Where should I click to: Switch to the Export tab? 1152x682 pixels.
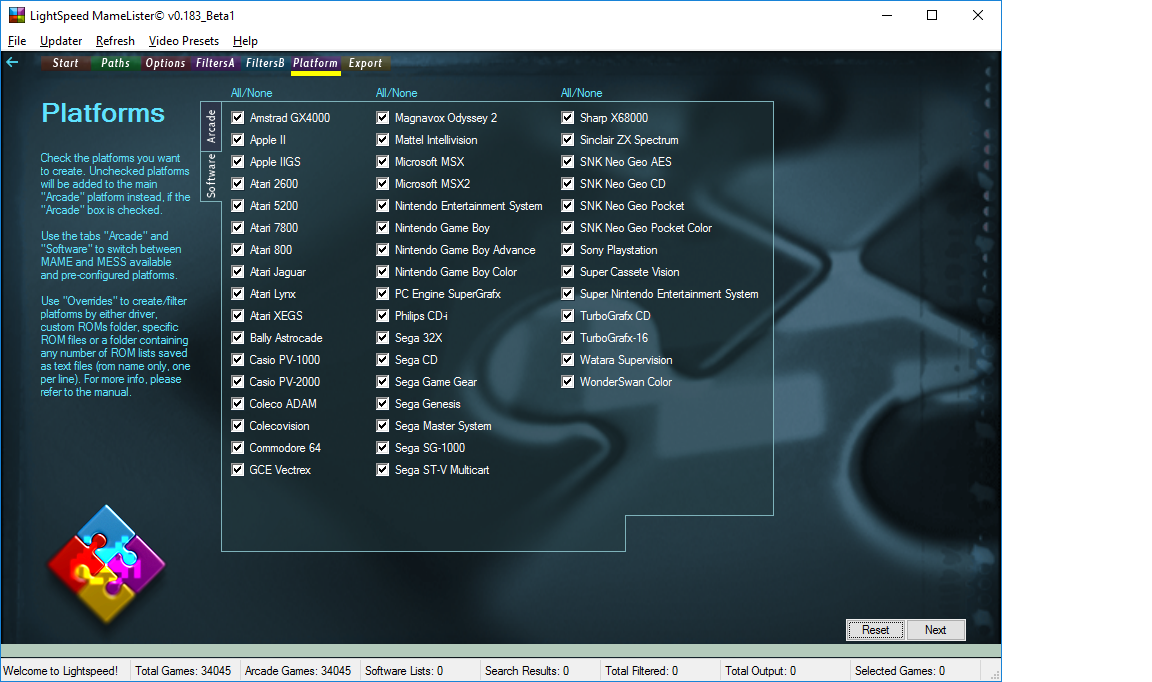pos(365,63)
